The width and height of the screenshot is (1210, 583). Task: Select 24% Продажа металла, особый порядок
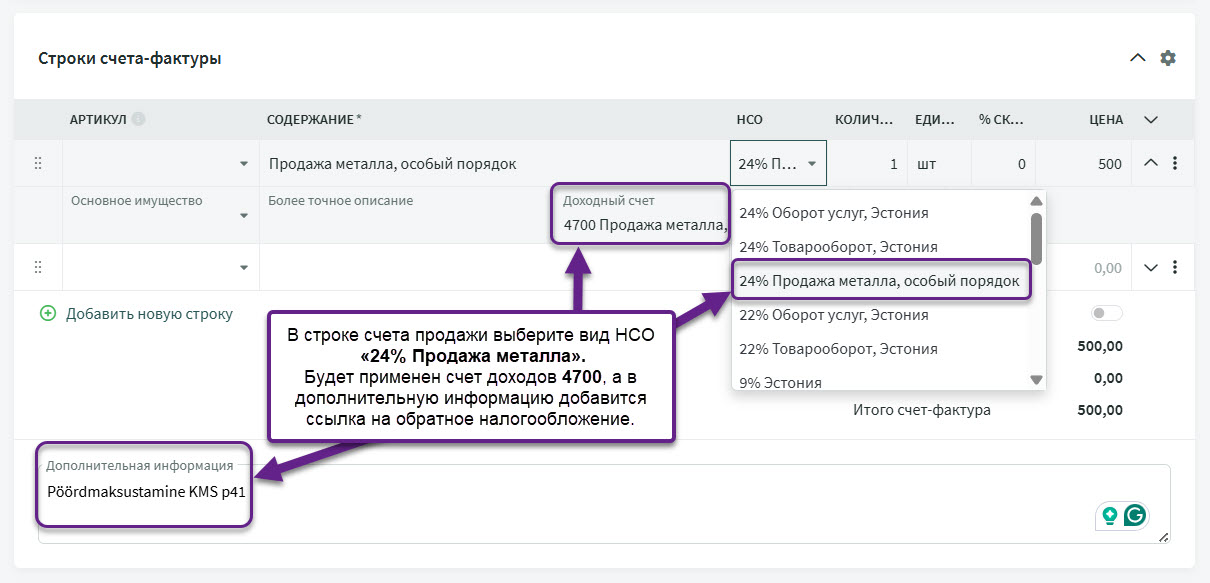(x=878, y=281)
